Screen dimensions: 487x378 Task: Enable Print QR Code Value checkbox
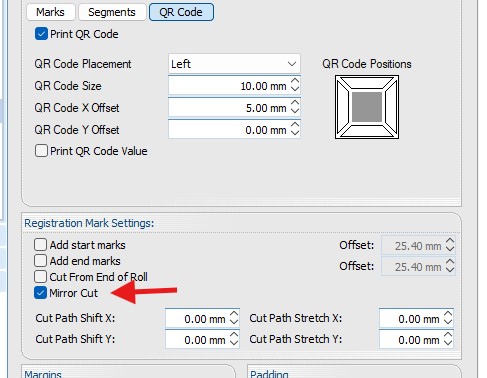(x=41, y=151)
